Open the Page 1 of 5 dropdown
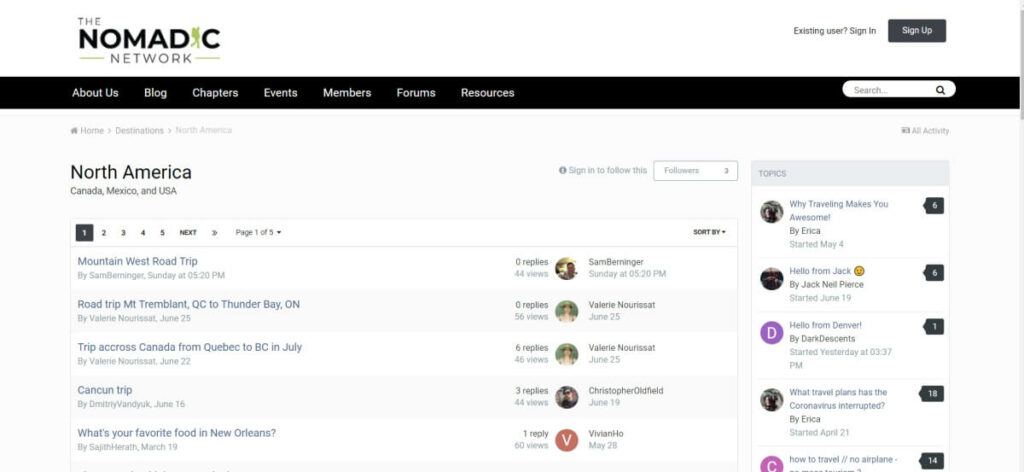Image resolution: width=1024 pixels, height=472 pixels. 259,232
